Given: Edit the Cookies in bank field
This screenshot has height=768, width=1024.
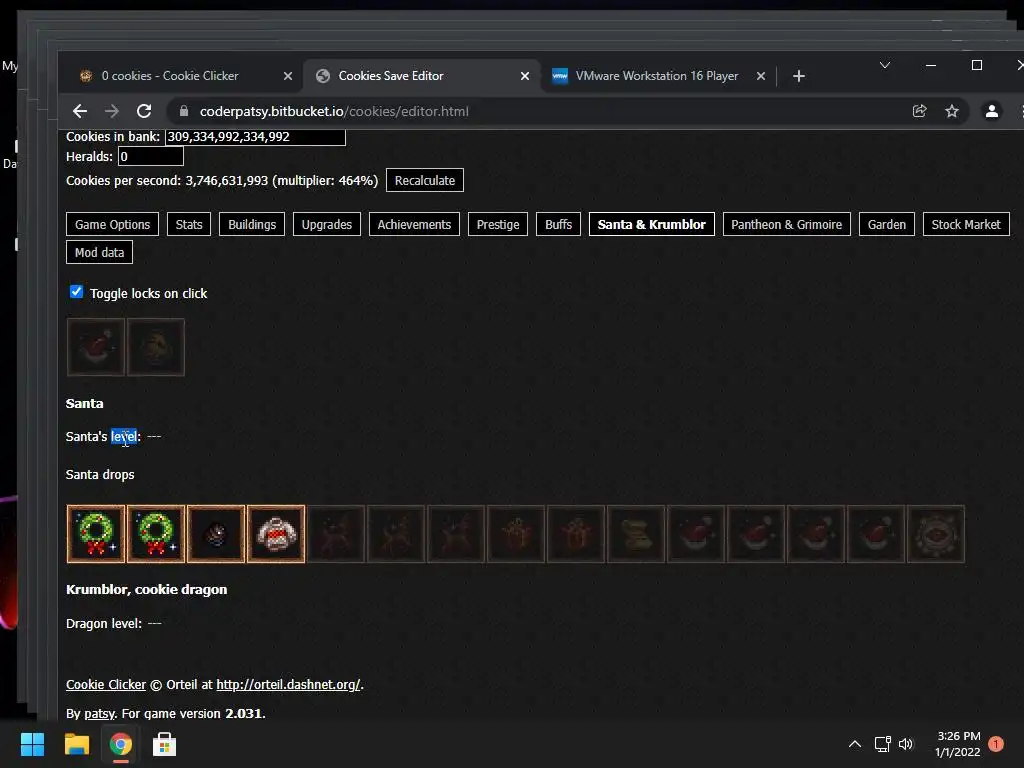Looking at the screenshot, I should [255, 136].
